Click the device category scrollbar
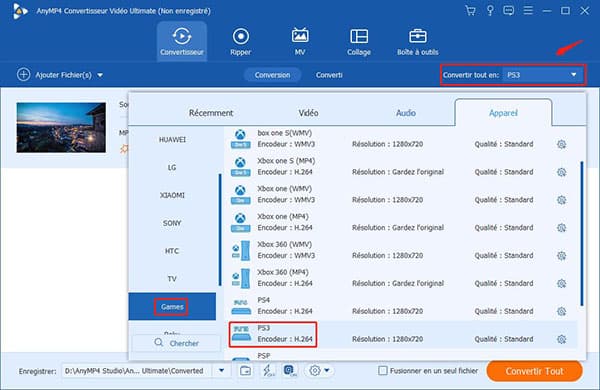 pyautogui.click(x=220, y=230)
